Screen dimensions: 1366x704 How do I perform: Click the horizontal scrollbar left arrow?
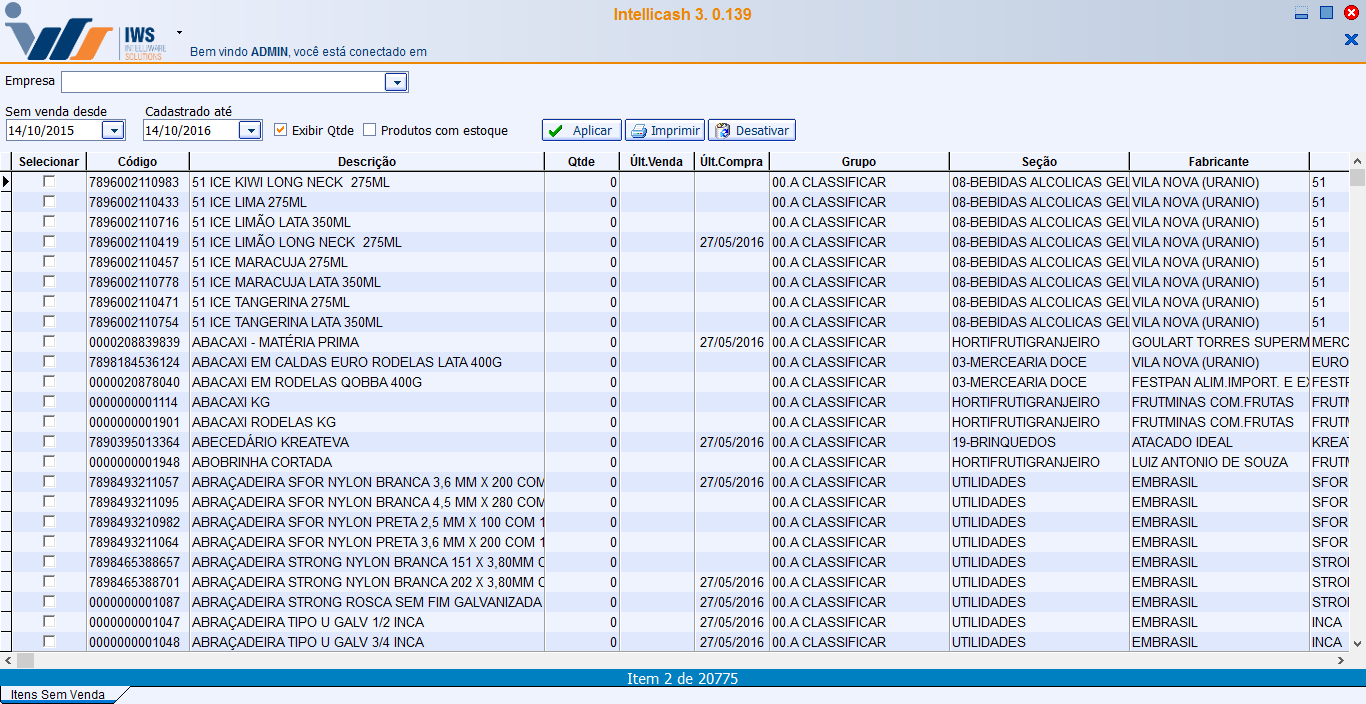click(x=8, y=660)
